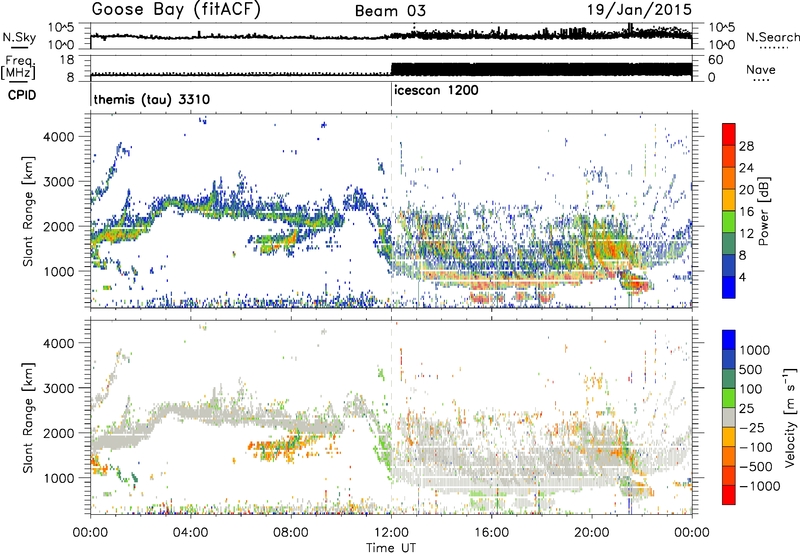Click the Slant Range label of power panel
Screen dimensions: 800x554
click(29, 211)
